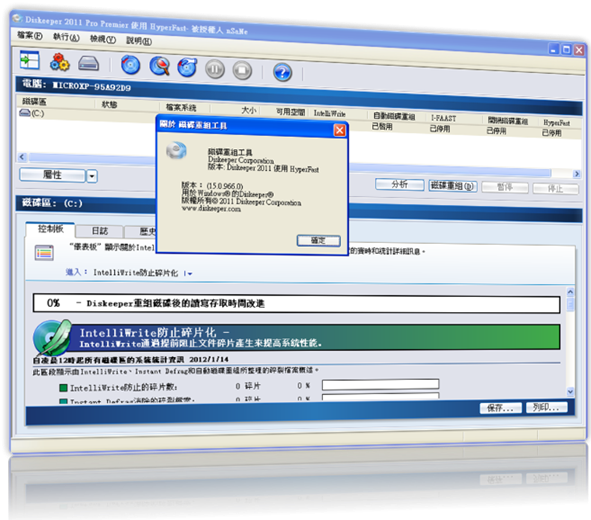Click the dashboard scroll down arrow

coord(570,392)
